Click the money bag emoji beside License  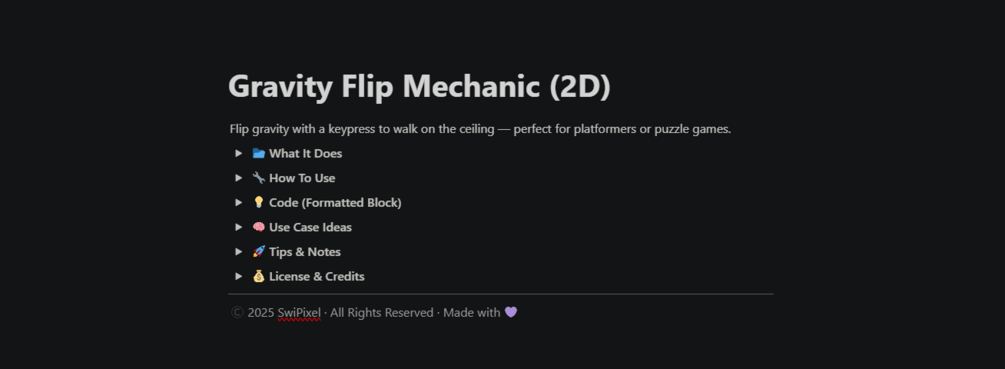(258, 276)
